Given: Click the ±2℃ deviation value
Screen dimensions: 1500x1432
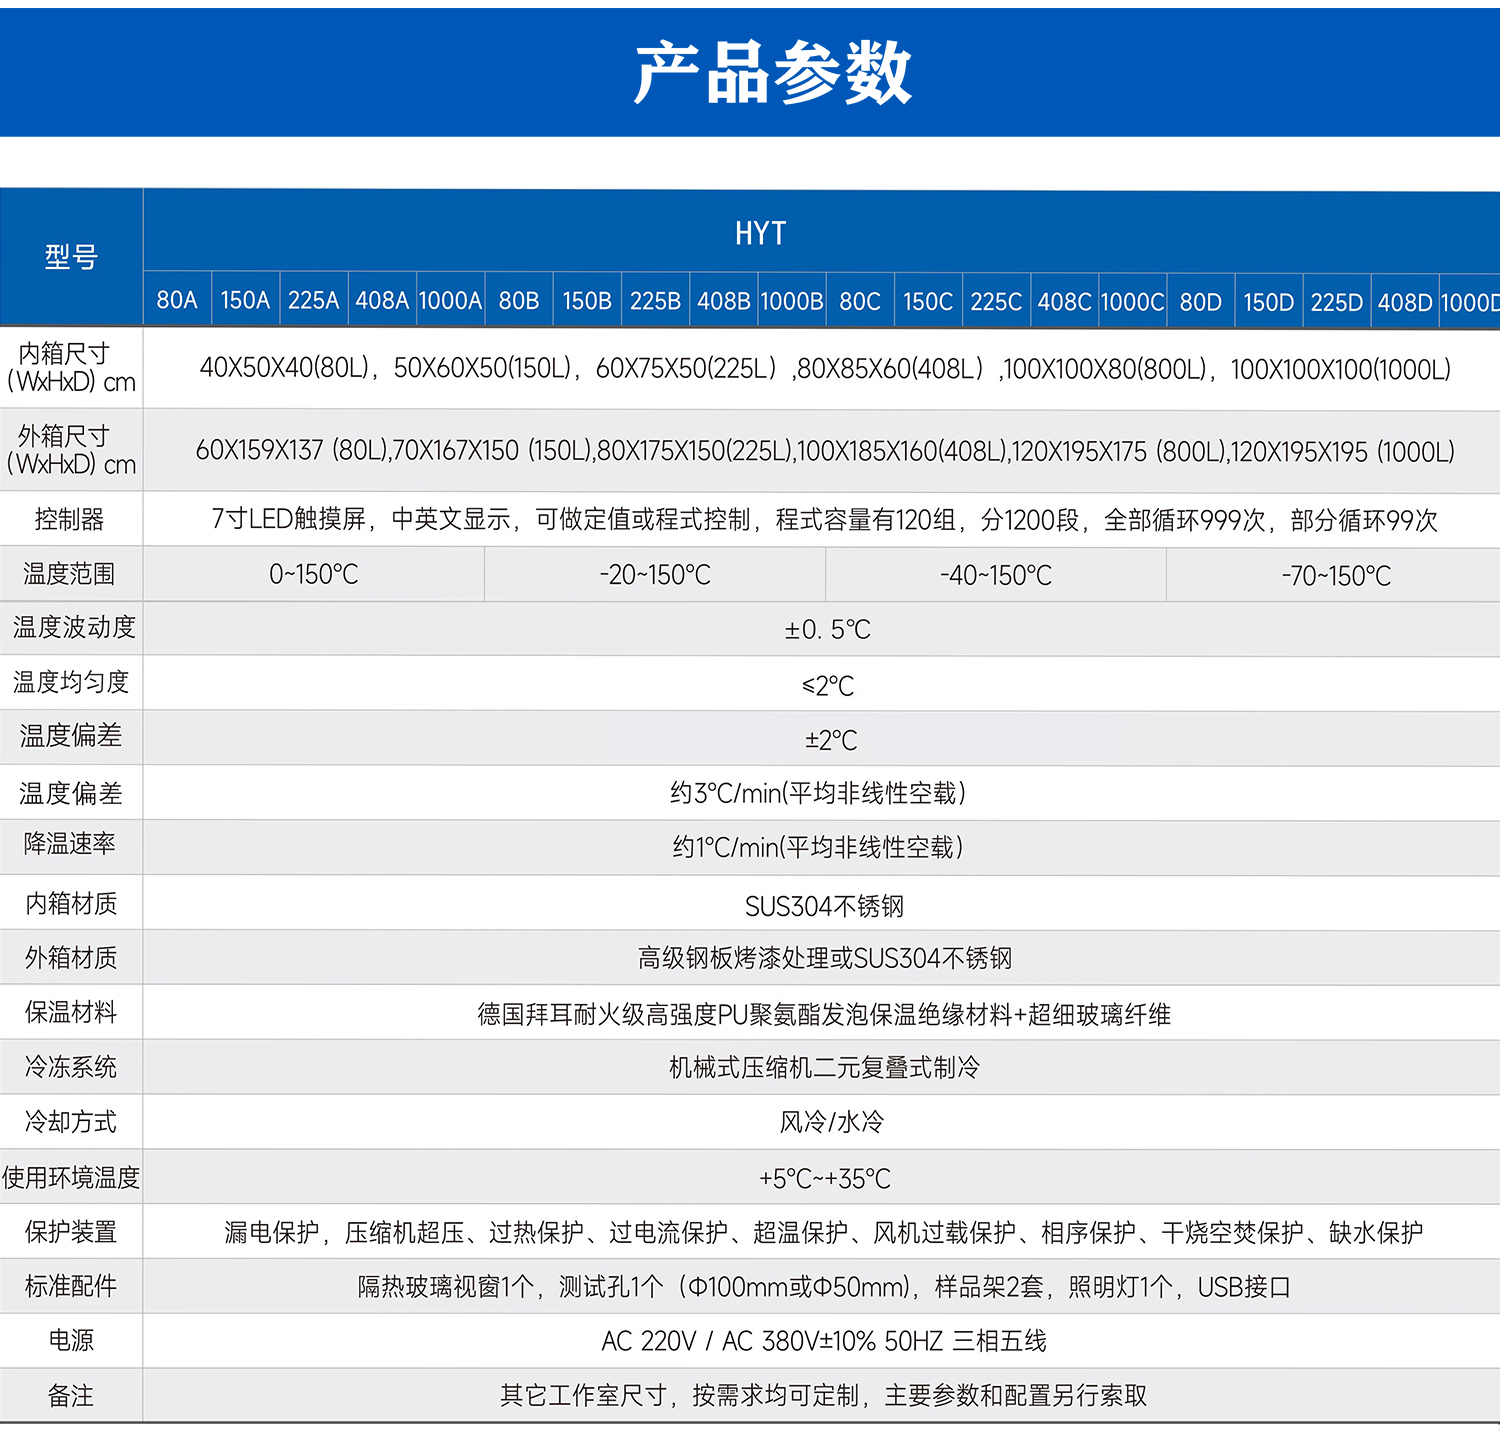Looking at the screenshot, I should click(831, 740).
